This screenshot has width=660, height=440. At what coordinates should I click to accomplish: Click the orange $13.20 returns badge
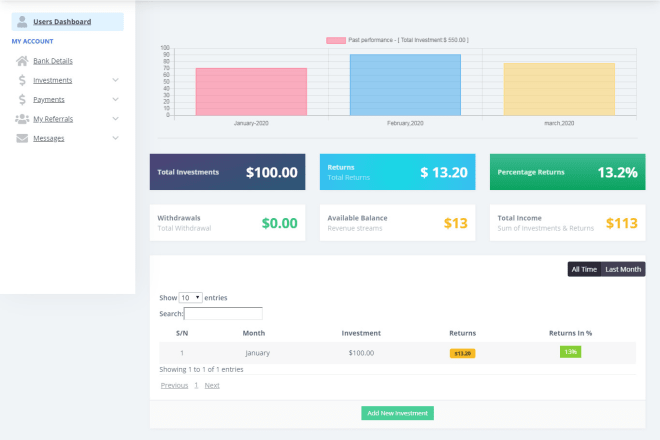(x=463, y=353)
